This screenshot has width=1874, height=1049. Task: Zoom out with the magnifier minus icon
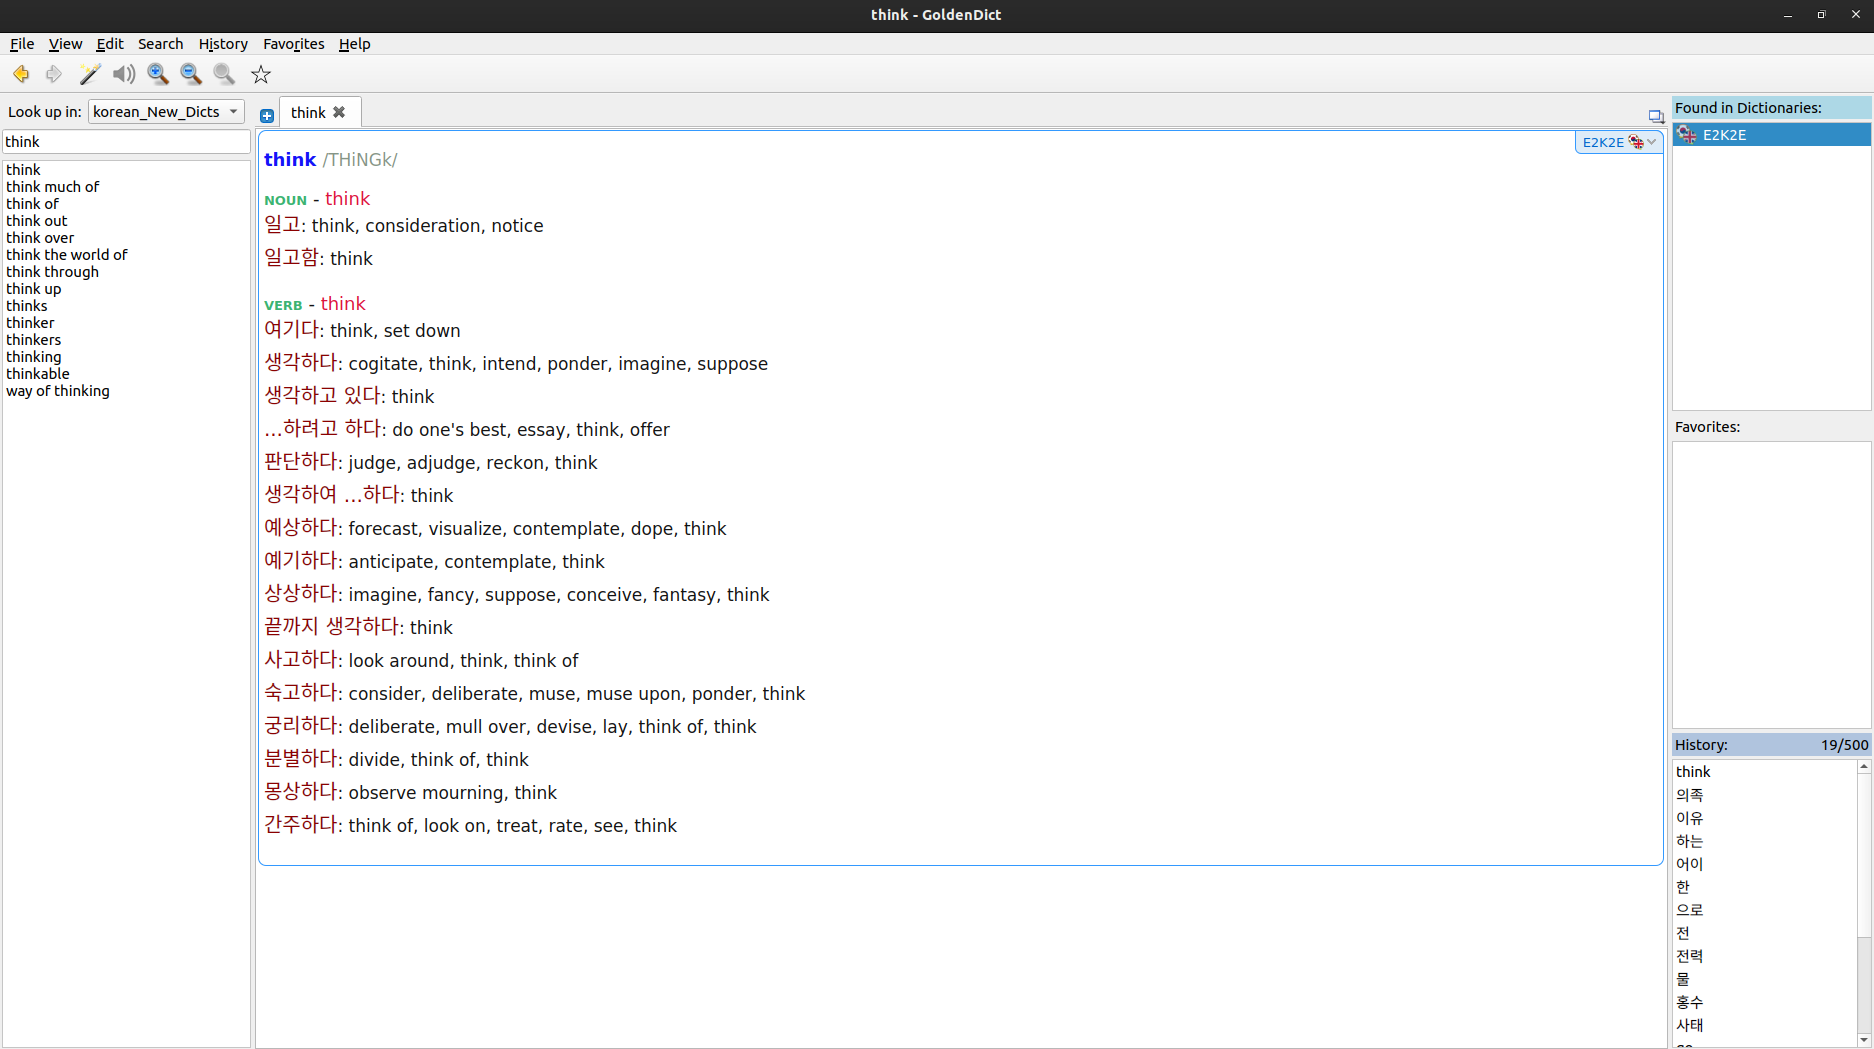[x=191, y=74]
